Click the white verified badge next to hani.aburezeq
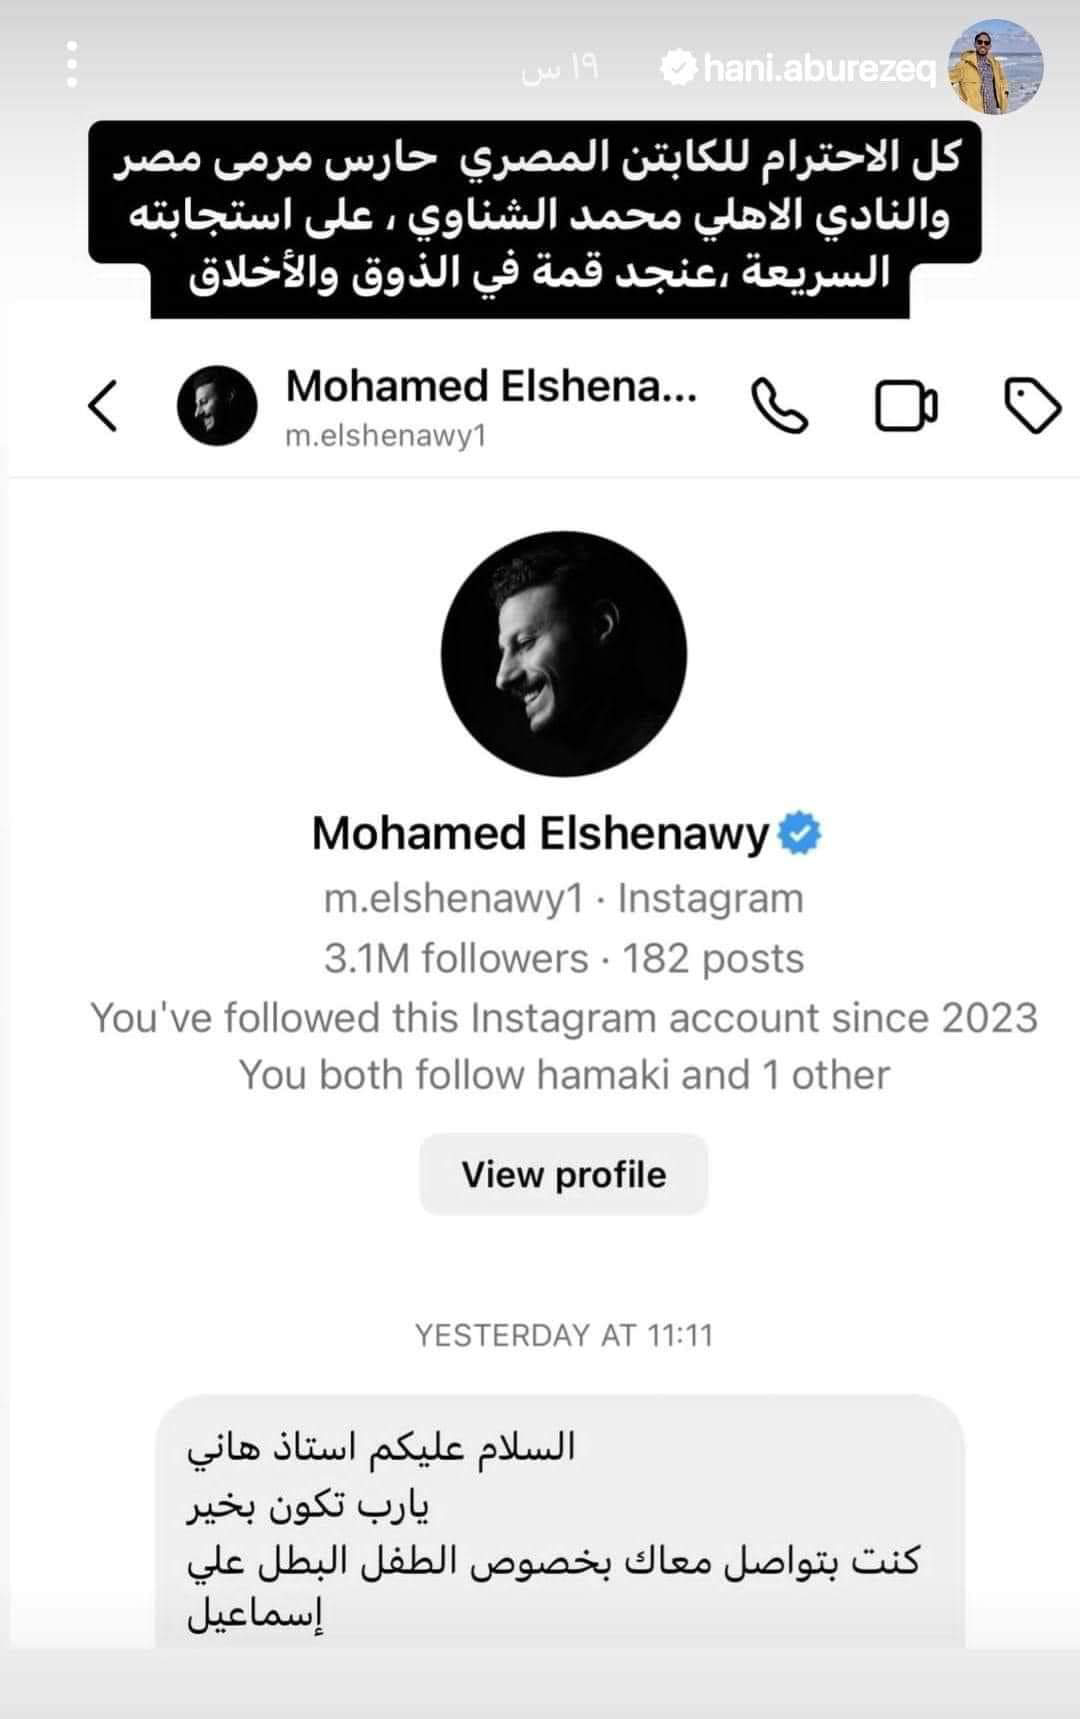The height and width of the screenshot is (1719, 1080). 681,68
